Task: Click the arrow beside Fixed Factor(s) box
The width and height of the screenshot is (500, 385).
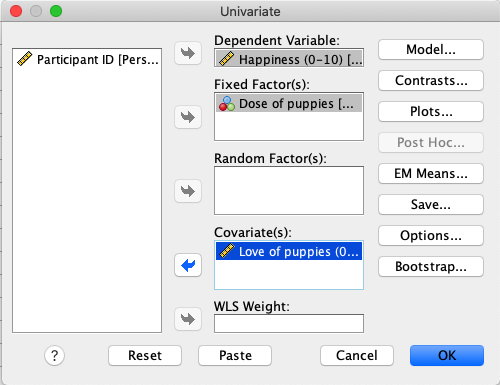Action: (x=188, y=117)
